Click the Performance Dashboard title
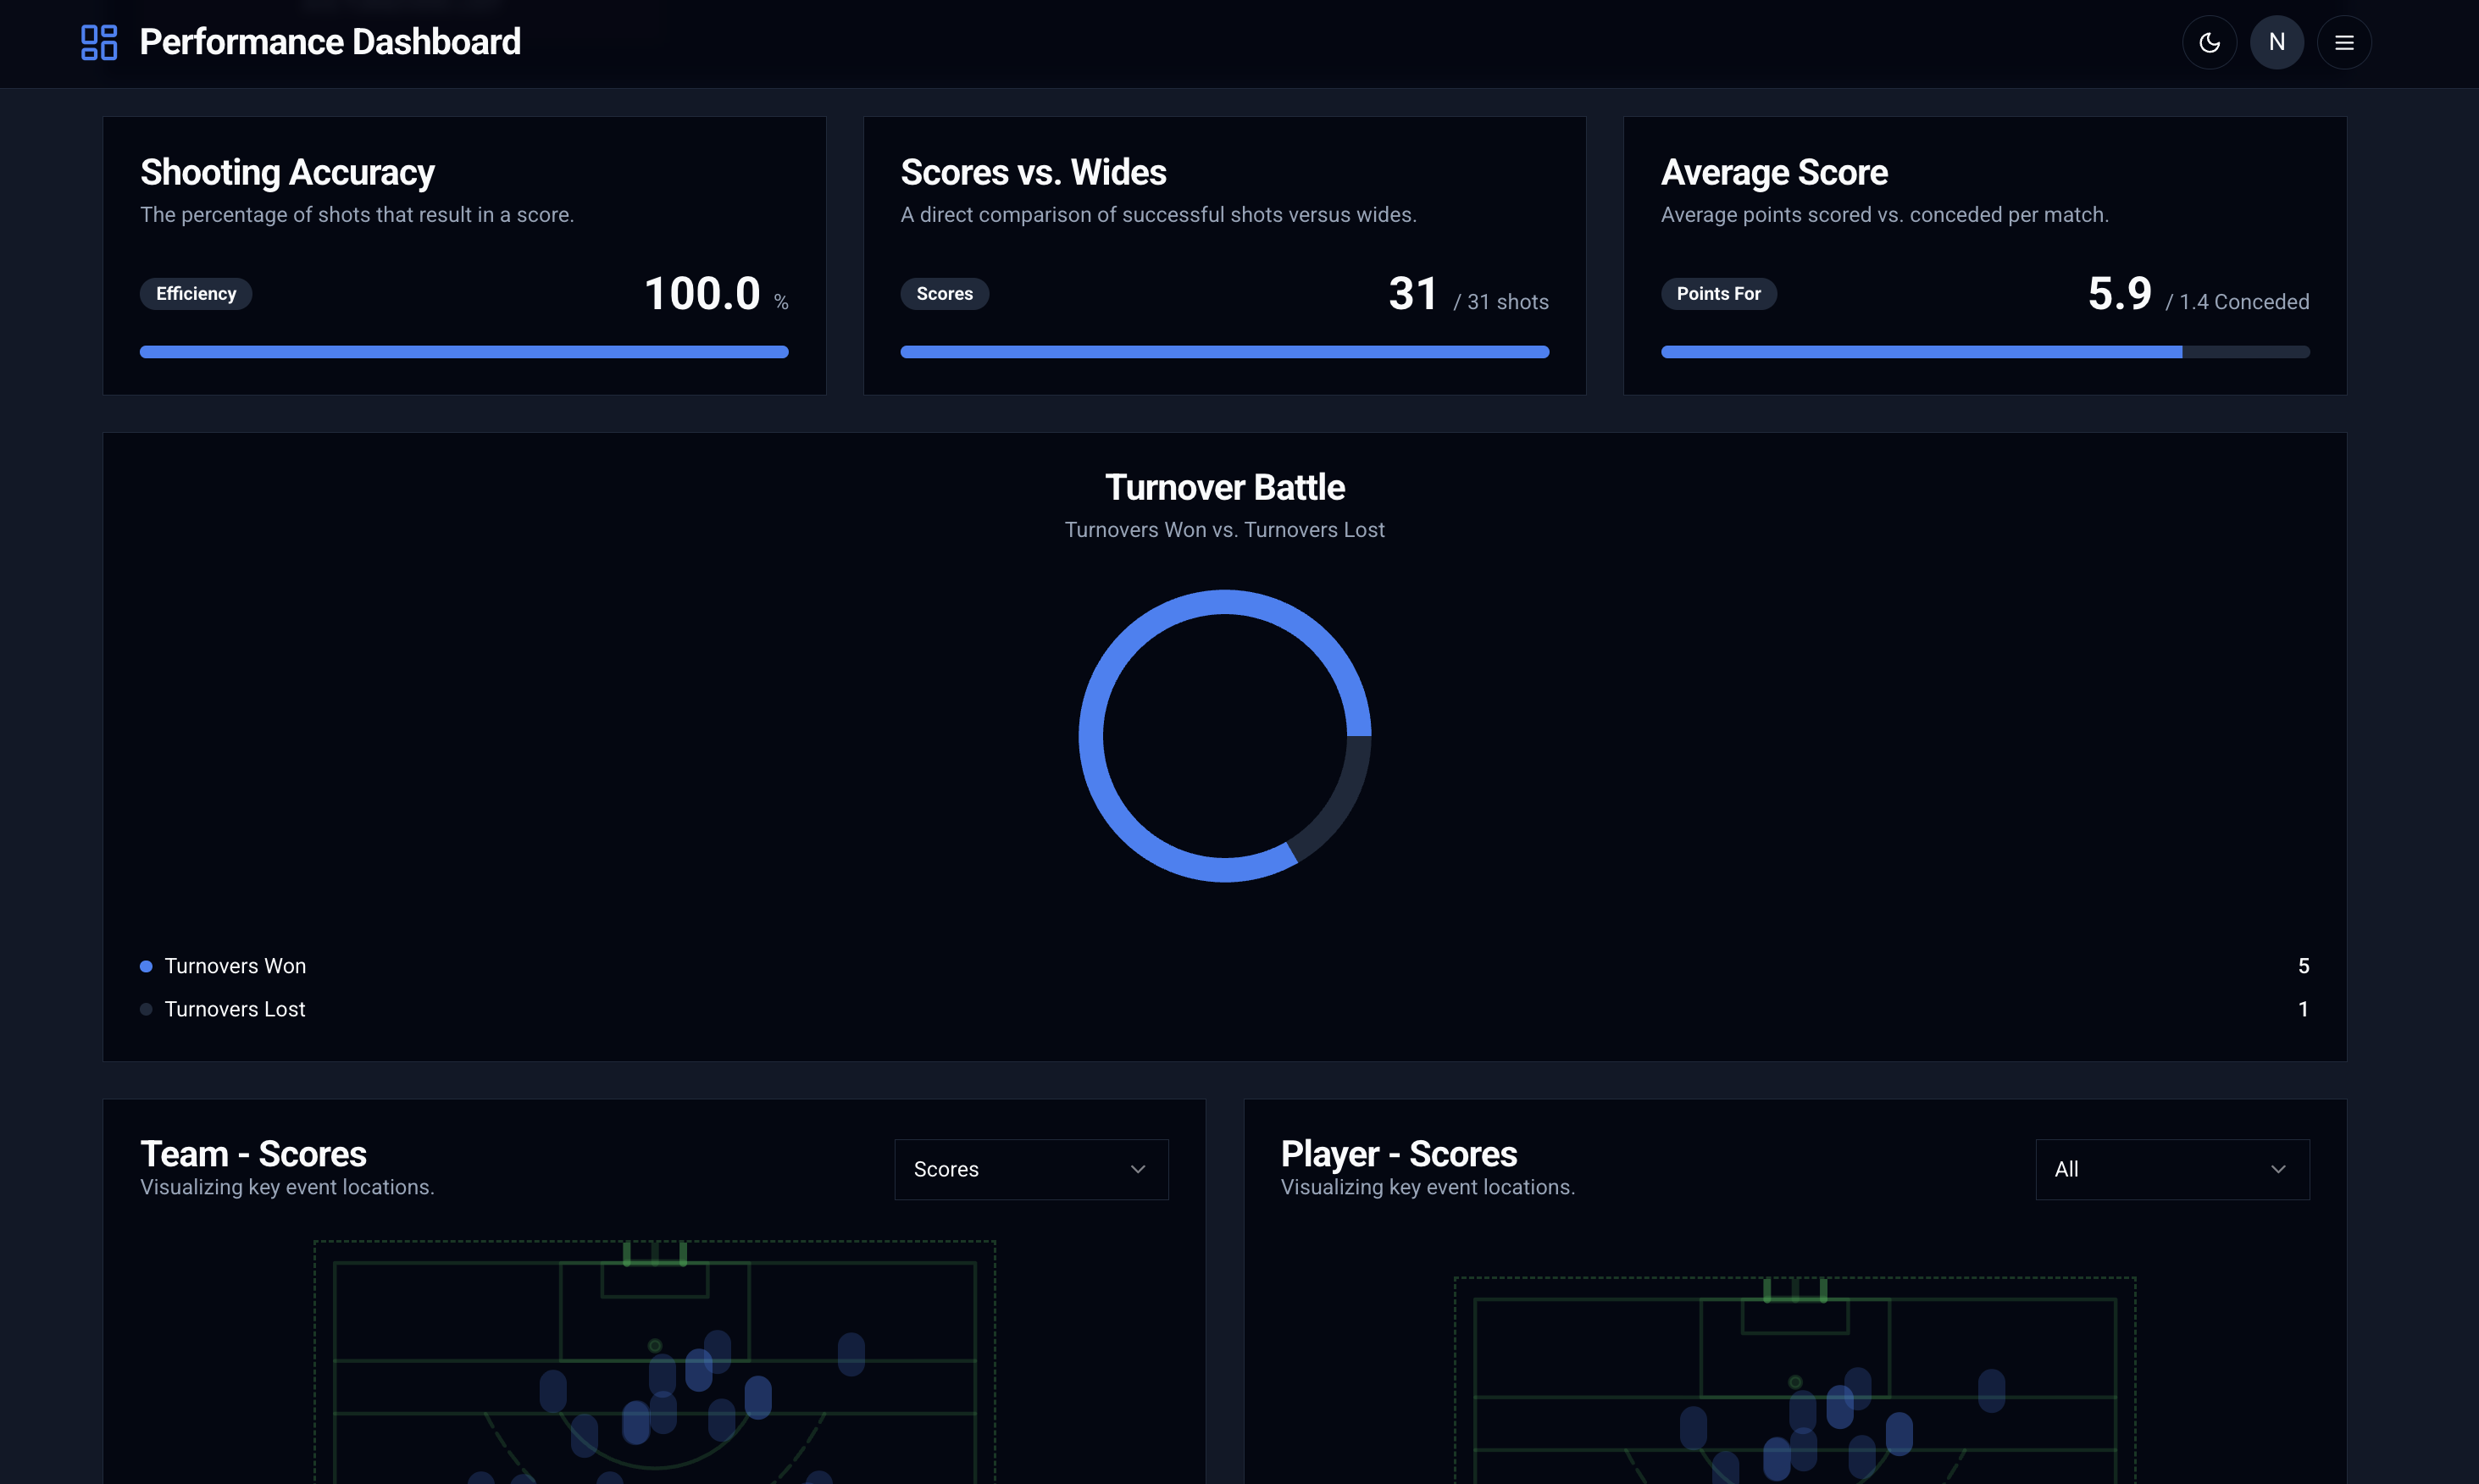This screenshot has height=1484, width=2479. tap(330, 42)
